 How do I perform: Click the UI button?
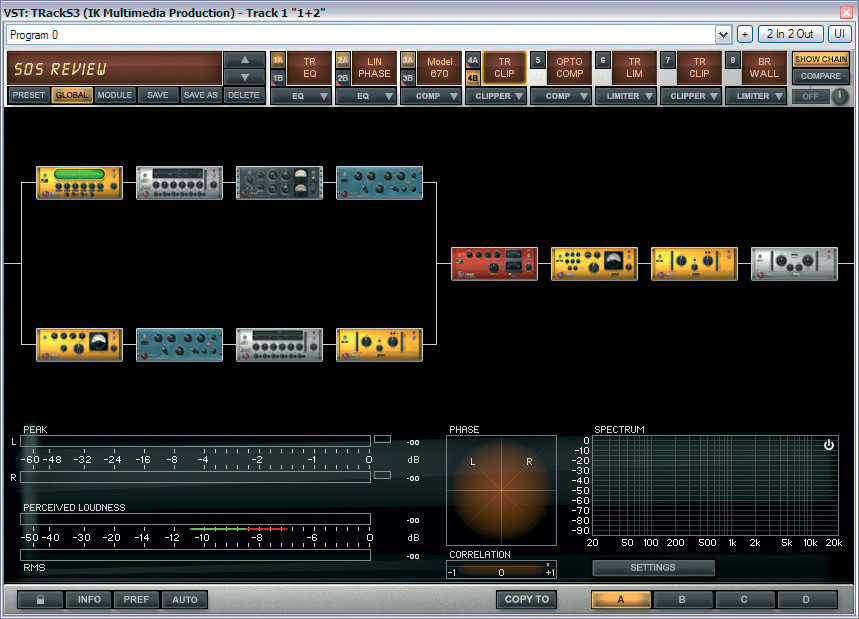839,35
